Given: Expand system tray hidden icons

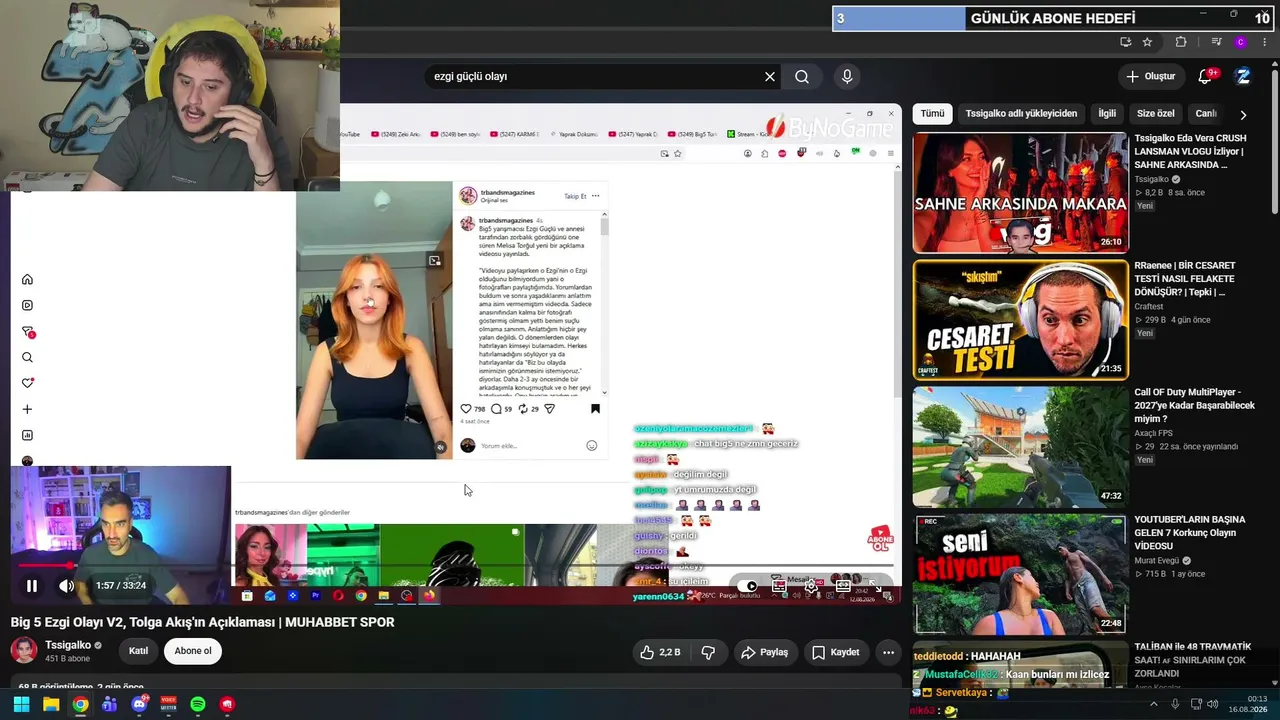Looking at the screenshot, I should [1153, 705].
